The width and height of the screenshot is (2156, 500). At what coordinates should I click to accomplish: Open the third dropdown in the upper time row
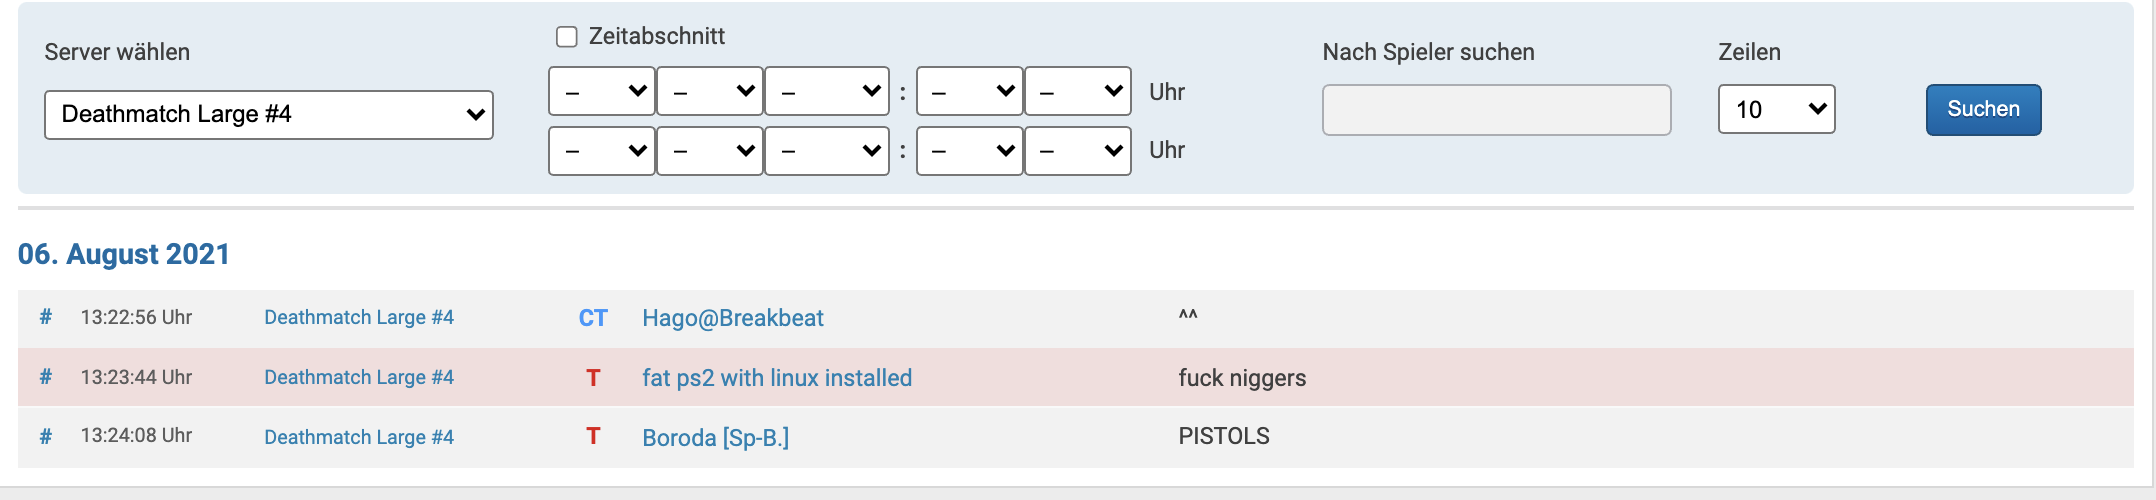[827, 92]
